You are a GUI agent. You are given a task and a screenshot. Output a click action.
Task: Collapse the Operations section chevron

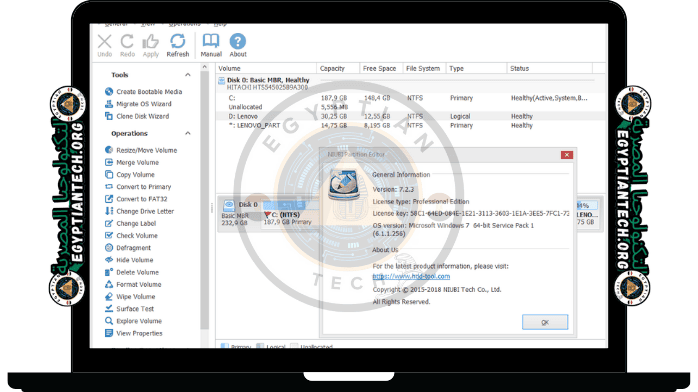point(188,133)
